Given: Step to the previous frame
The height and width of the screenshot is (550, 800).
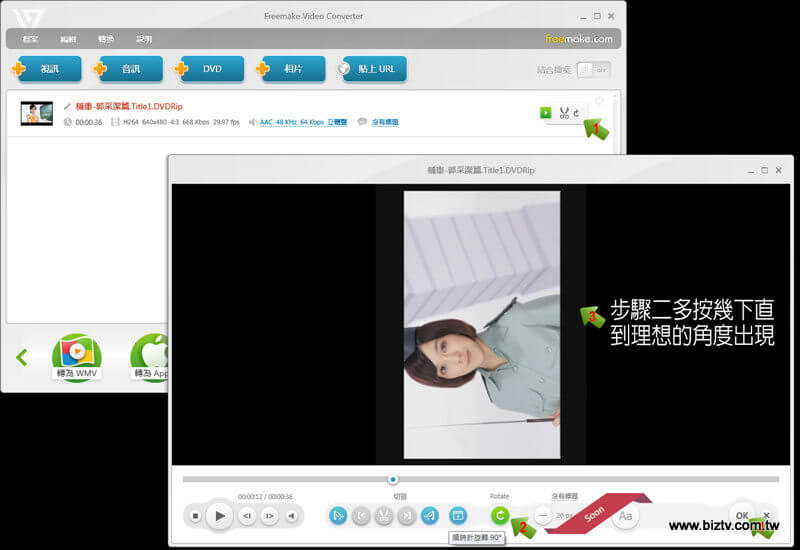Looking at the screenshot, I should point(247,516).
